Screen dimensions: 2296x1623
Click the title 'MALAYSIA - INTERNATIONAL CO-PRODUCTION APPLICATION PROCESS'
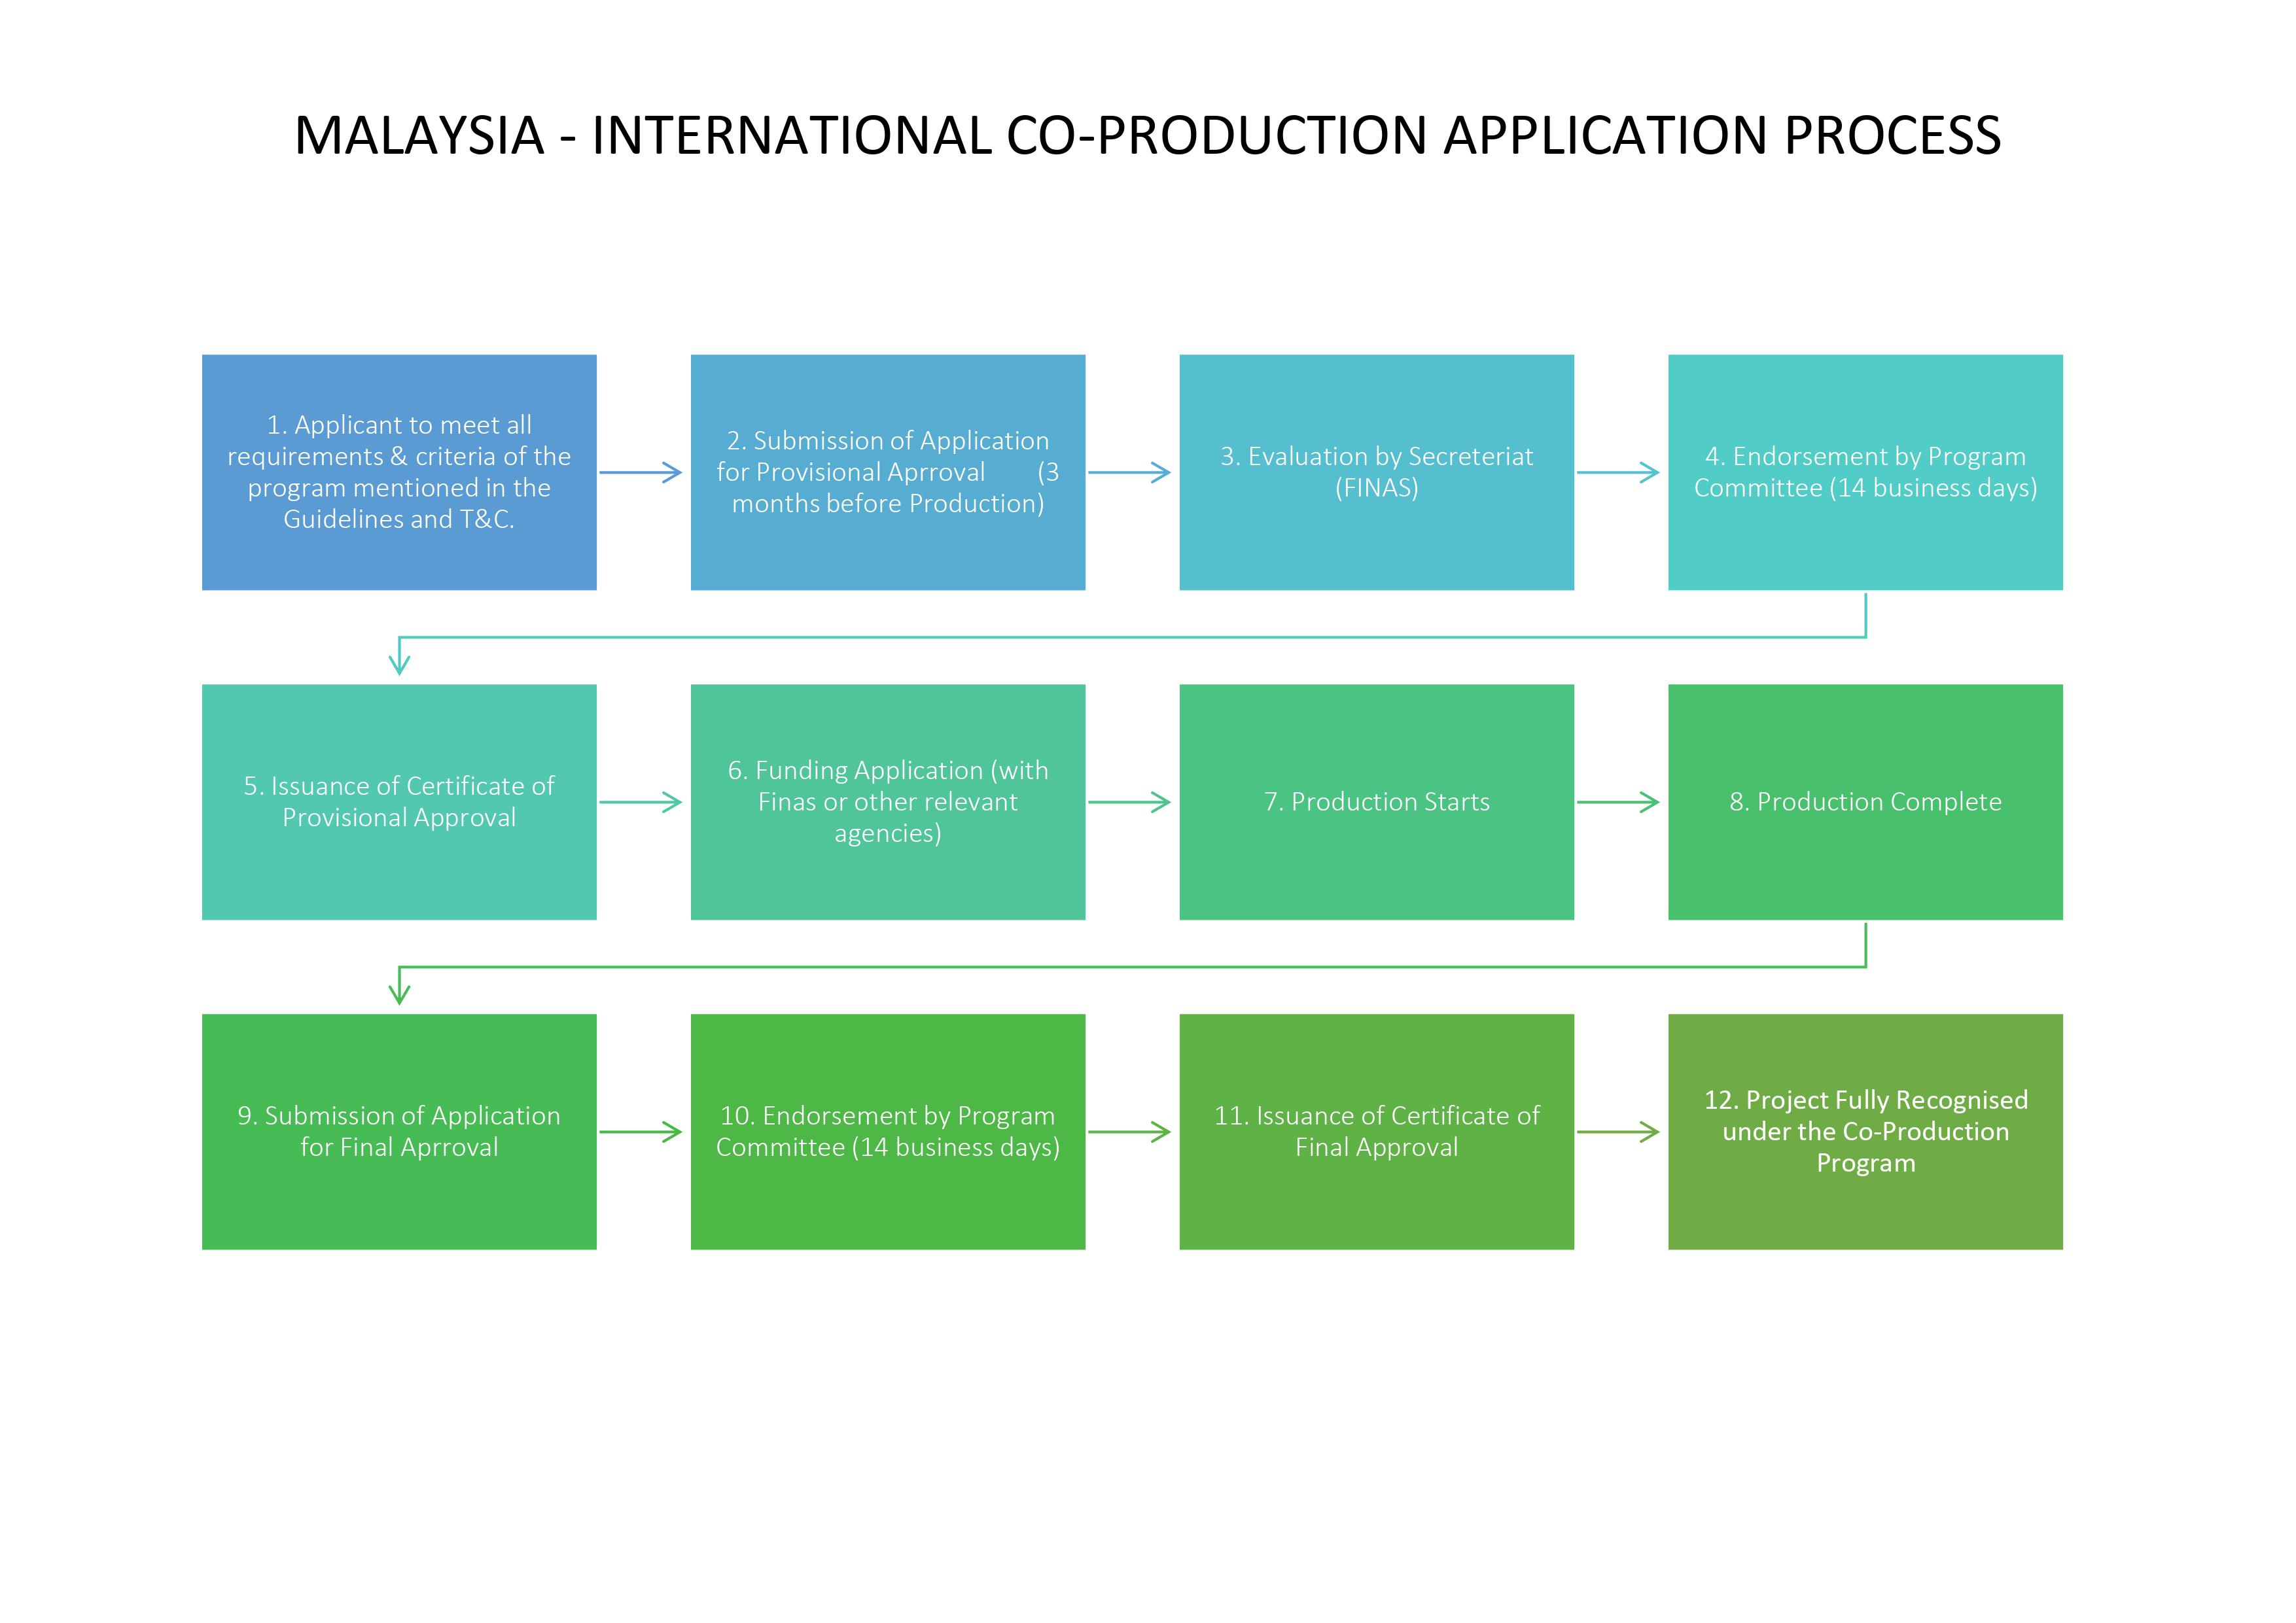click(1147, 135)
